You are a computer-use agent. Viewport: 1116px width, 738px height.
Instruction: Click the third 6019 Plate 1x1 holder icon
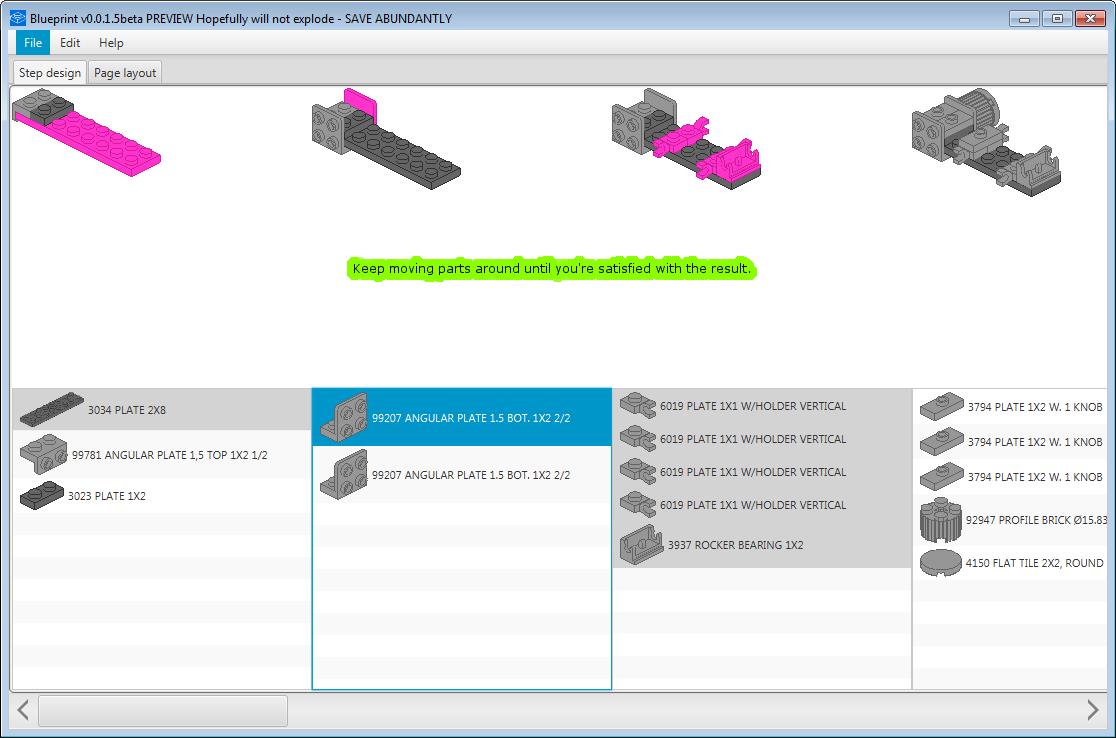coord(638,471)
